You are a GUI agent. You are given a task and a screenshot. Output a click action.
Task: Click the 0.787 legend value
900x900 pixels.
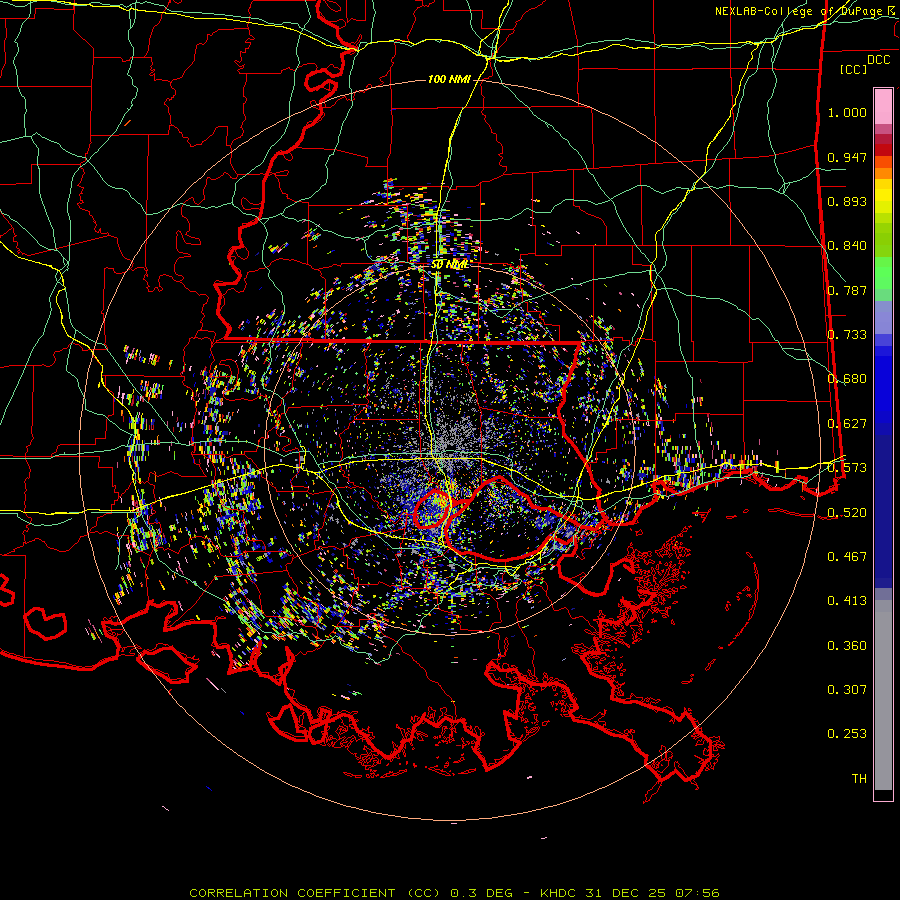[x=847, y=290]
